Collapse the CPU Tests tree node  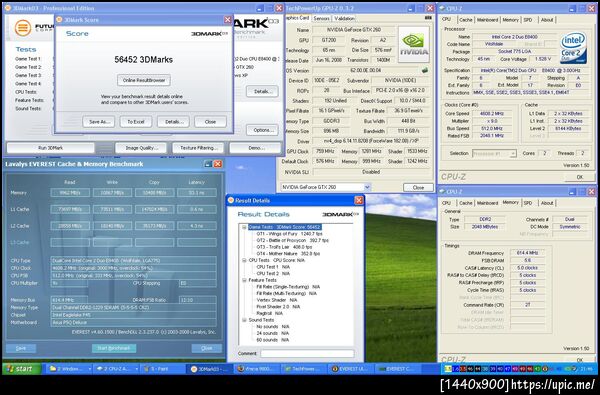coord(244,260)
